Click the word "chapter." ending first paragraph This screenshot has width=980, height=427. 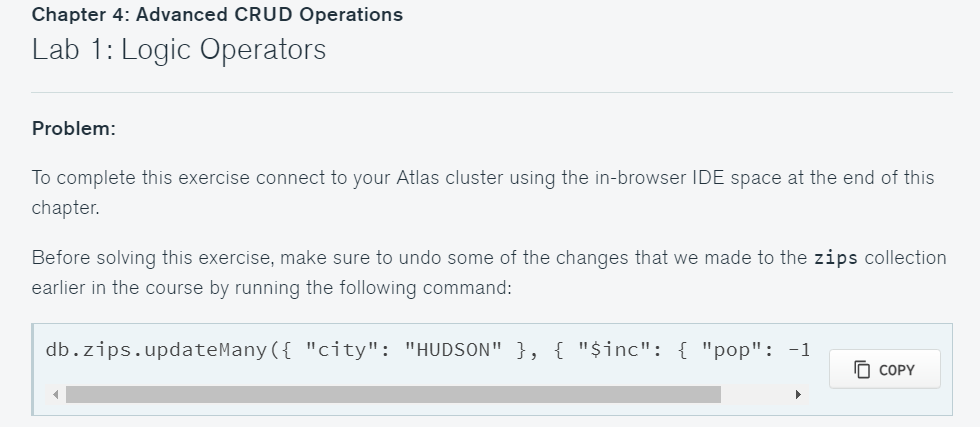point(66,210)
